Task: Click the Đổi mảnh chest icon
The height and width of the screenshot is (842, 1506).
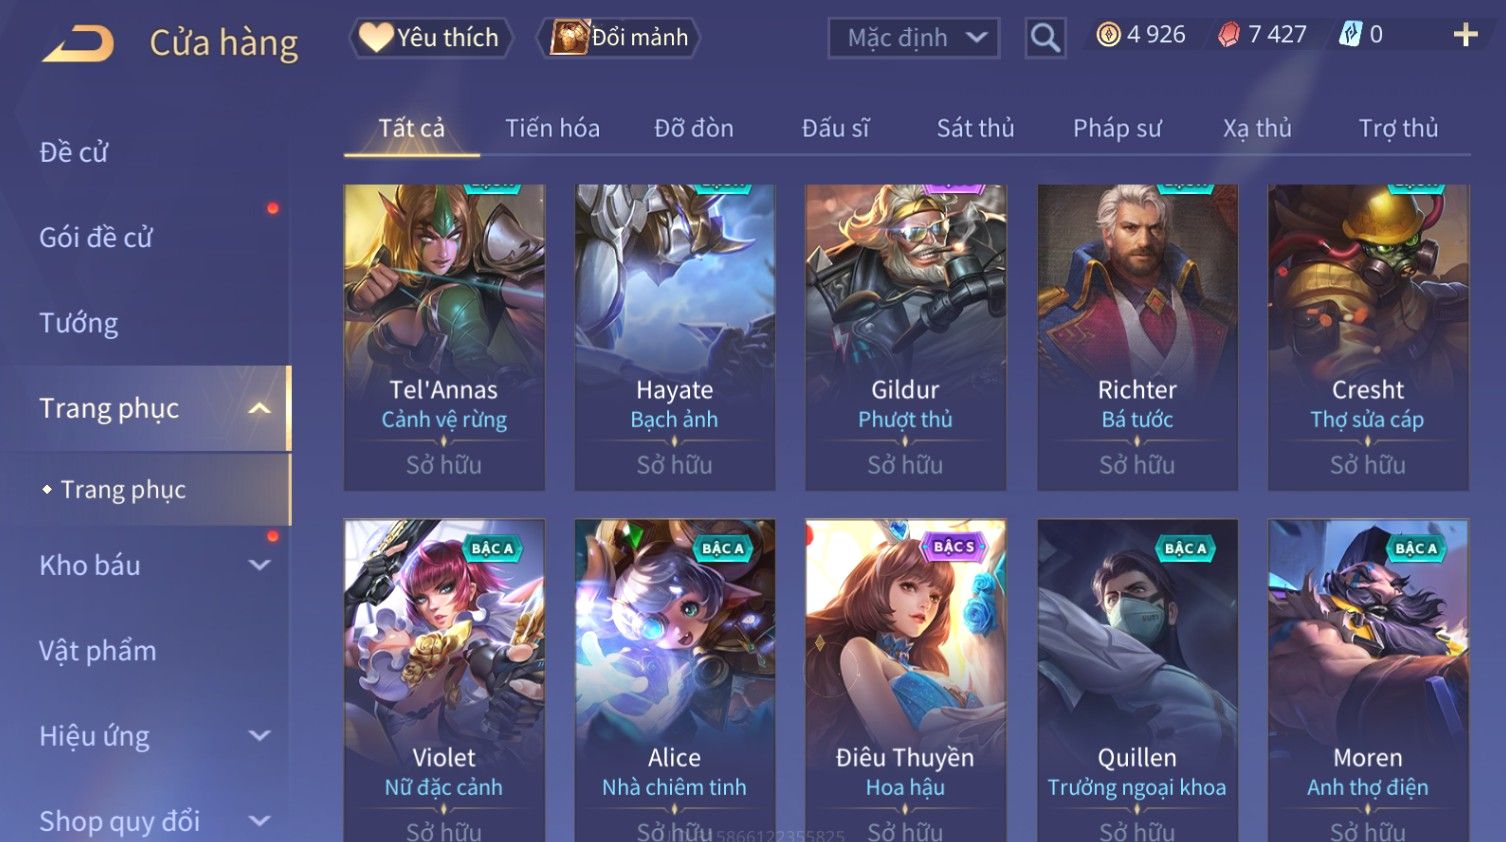Action: pyautogui.click(x=569, y=37)
